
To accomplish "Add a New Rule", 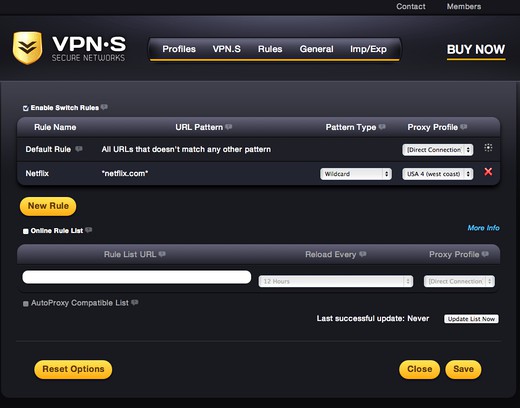I will point(48,206).
